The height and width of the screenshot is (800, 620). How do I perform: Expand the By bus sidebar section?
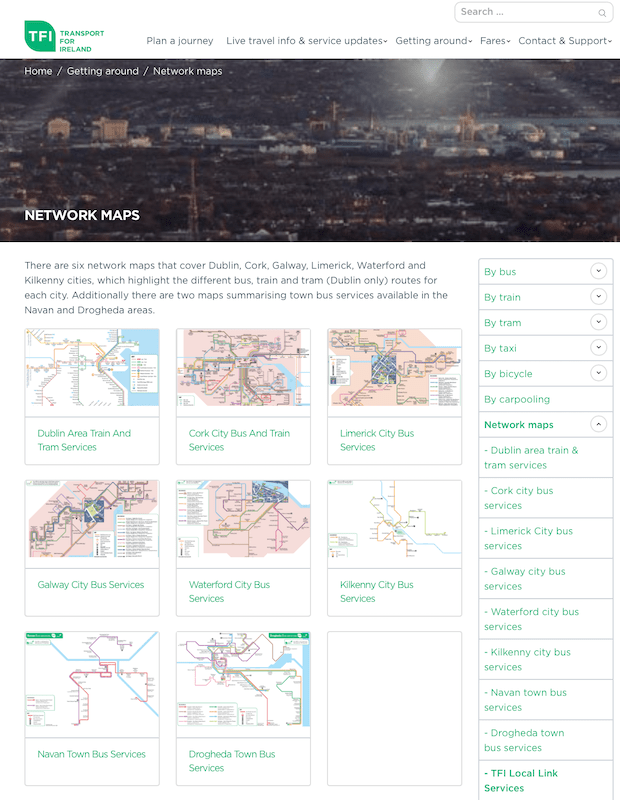tap(598, 271)
